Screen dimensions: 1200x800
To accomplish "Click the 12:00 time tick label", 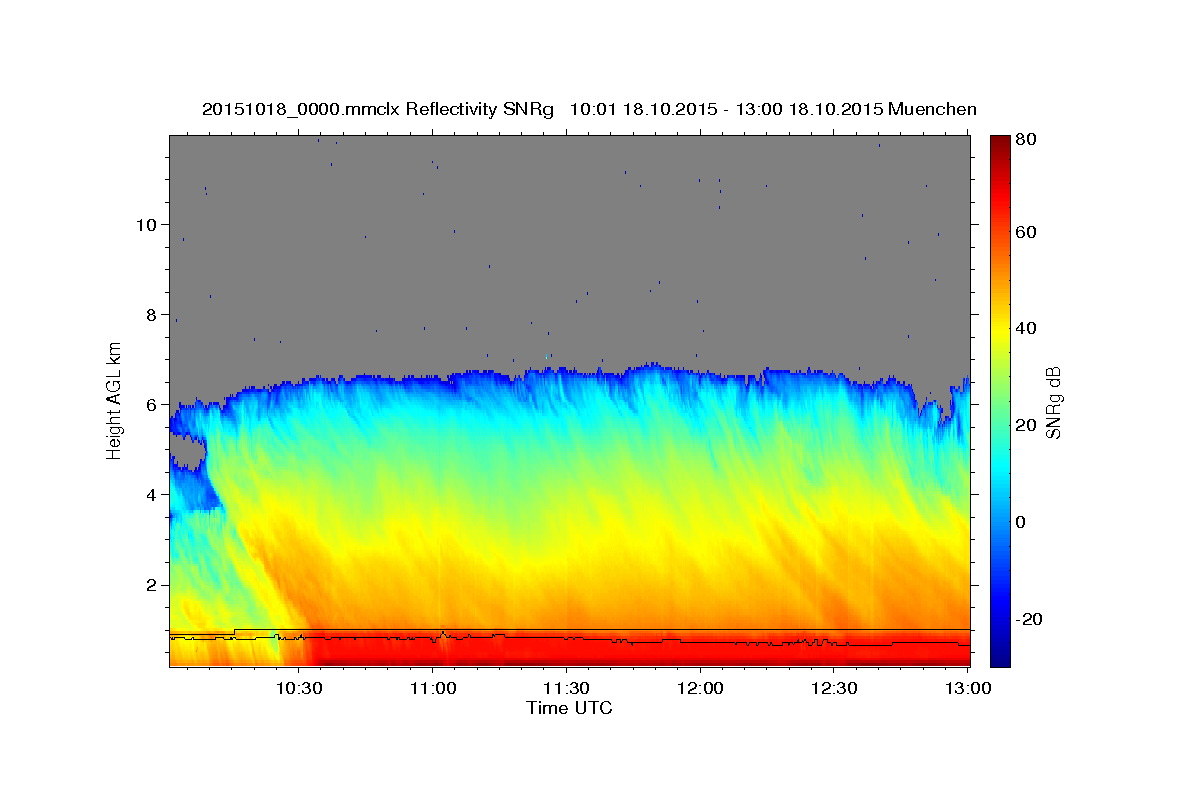I will coord(700,688).
